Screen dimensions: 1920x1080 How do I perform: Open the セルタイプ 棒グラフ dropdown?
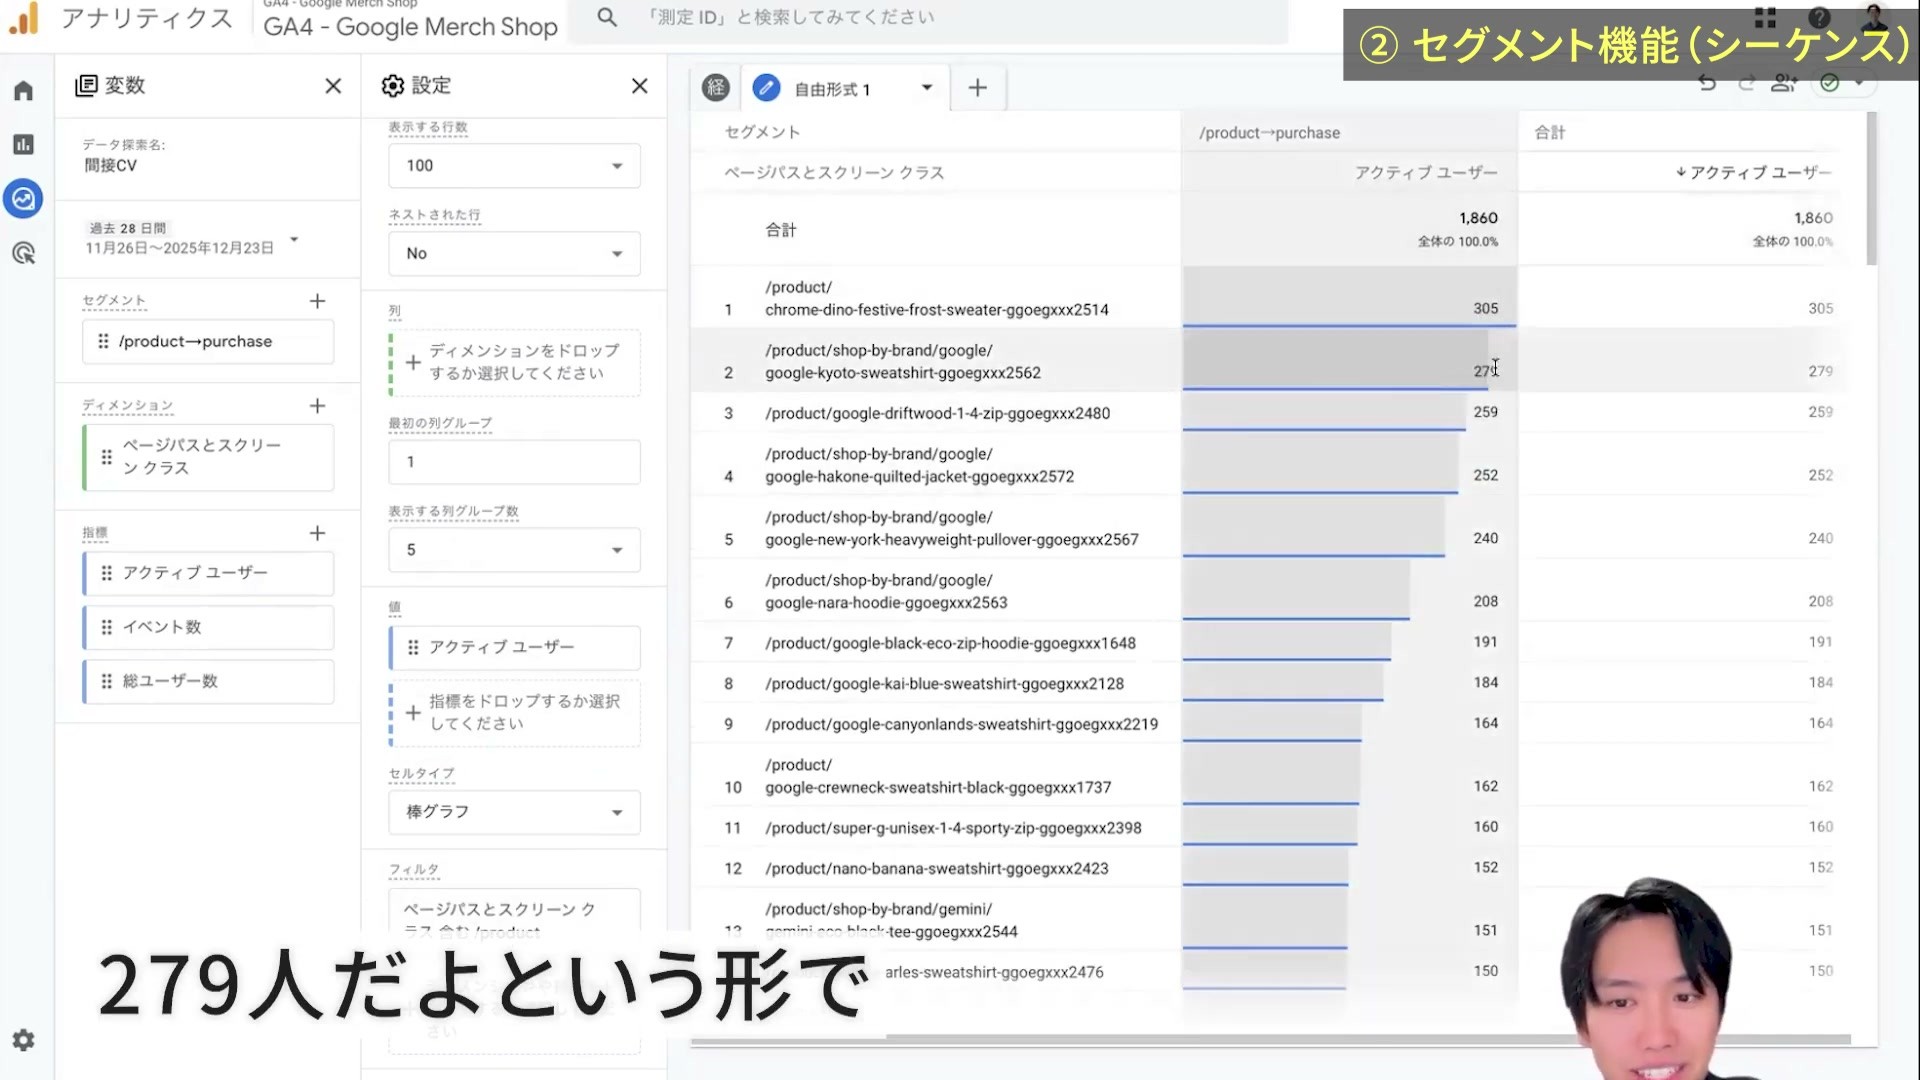pos(514,812)
